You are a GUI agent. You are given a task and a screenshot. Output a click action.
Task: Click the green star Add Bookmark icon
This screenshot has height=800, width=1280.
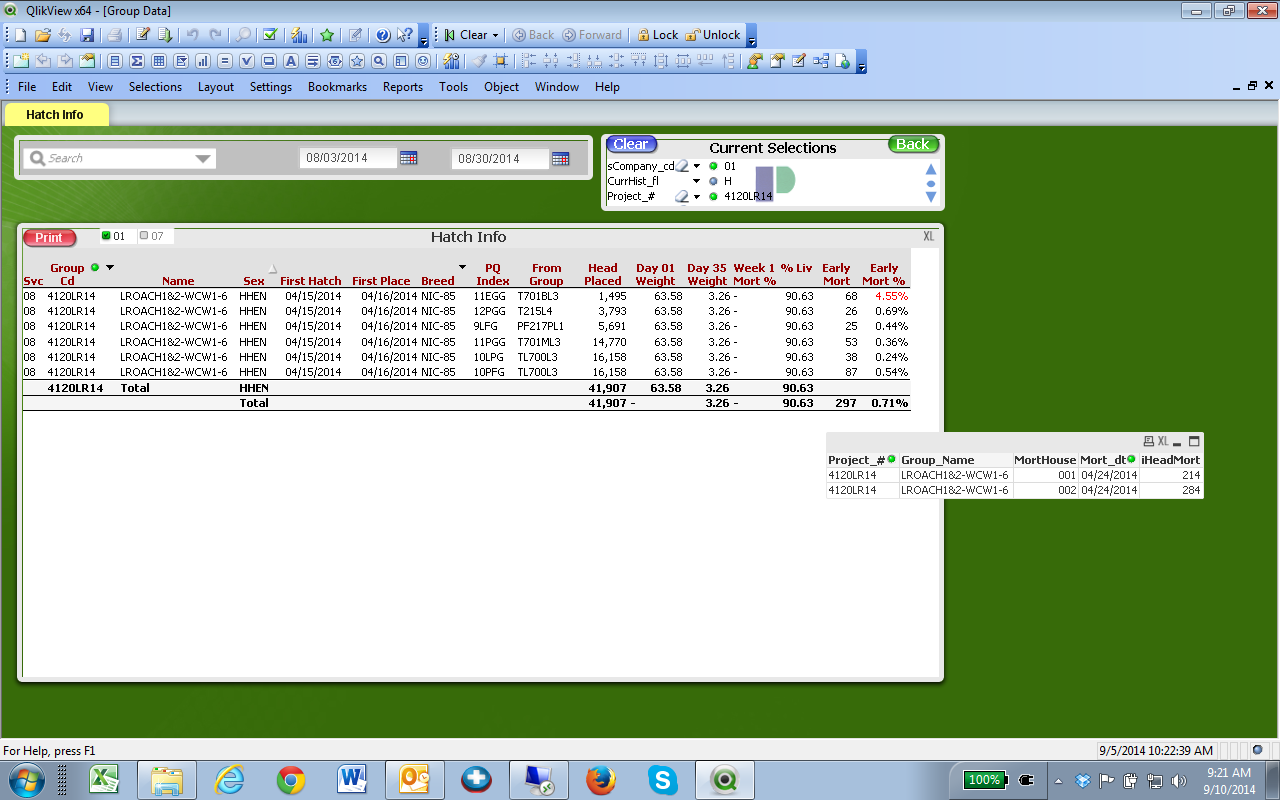(327, 35)
